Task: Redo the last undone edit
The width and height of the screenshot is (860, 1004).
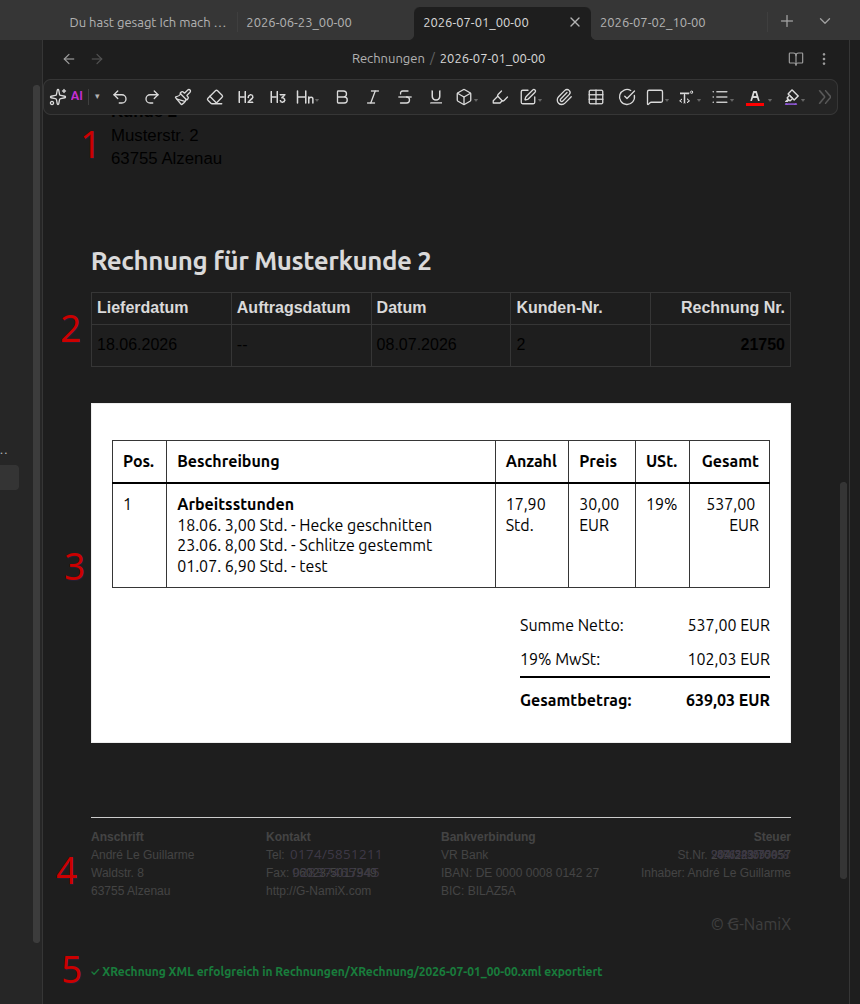Action: tap(152, 97)
